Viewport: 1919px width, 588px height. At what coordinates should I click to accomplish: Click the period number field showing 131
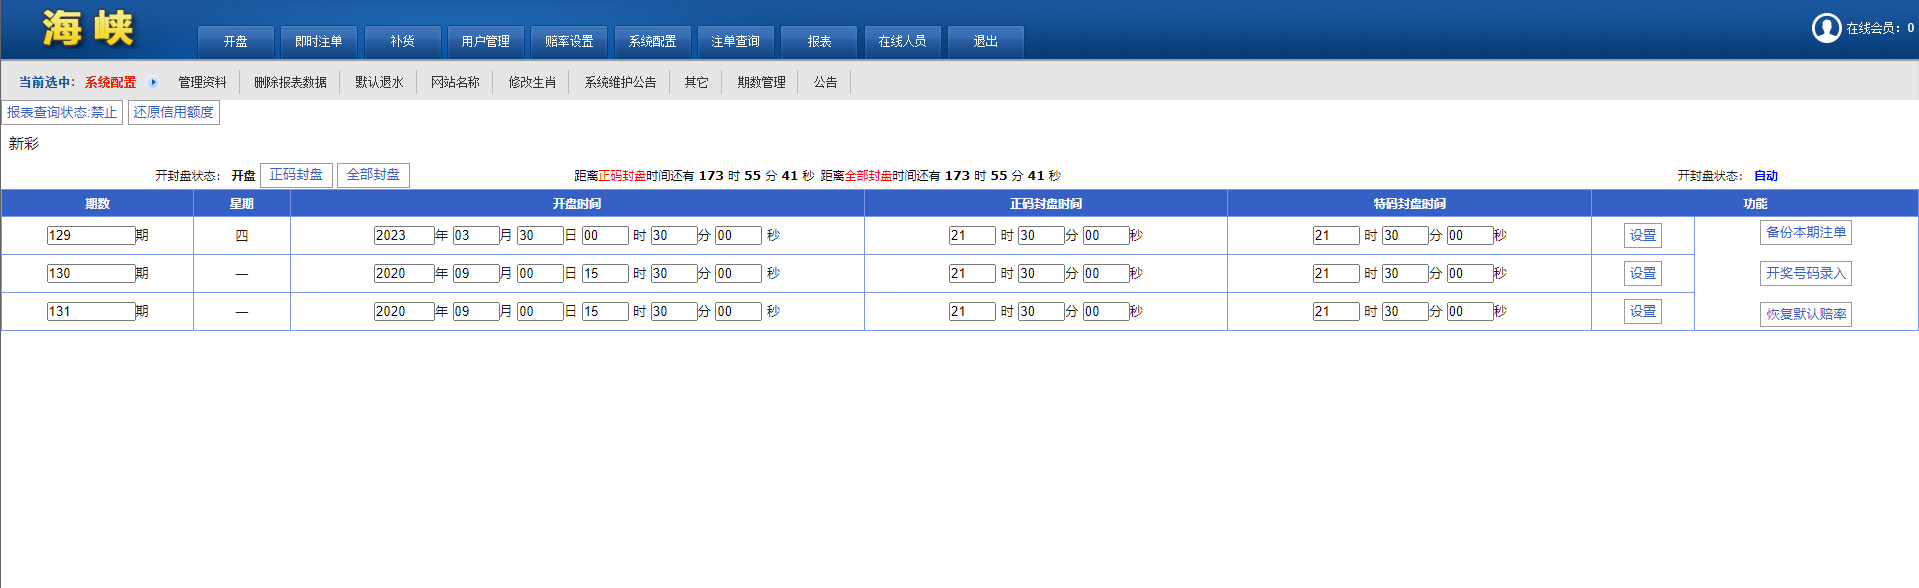click(90, 311)
